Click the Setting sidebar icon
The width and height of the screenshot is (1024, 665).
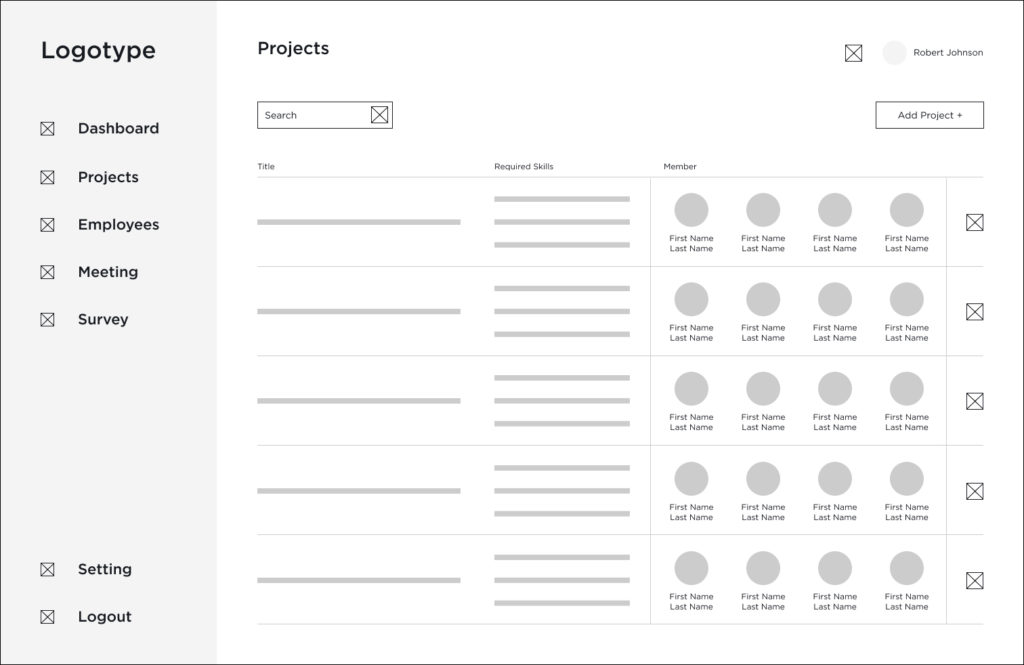(x=47, y=570)
